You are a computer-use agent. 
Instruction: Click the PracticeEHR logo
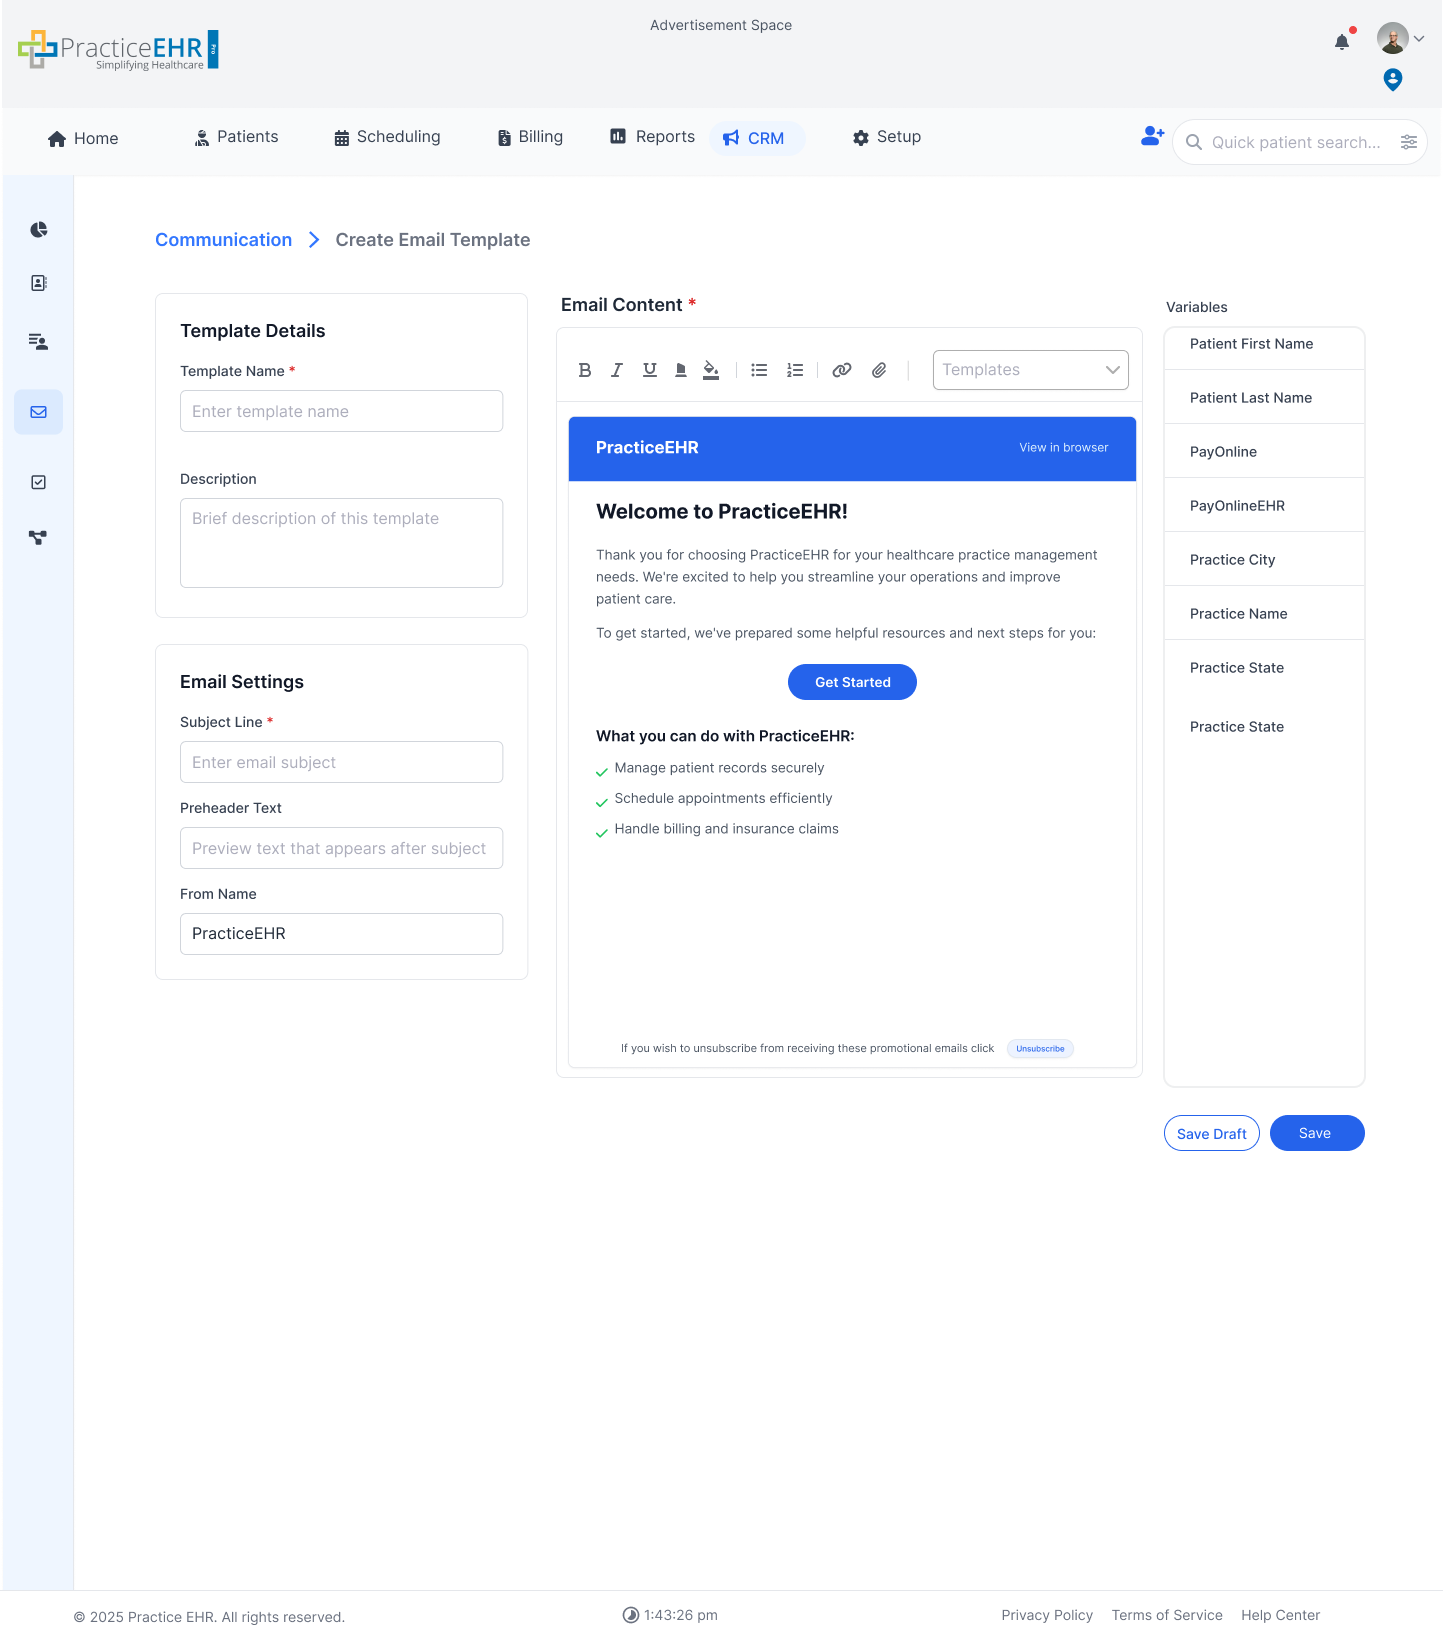(118, 49)
